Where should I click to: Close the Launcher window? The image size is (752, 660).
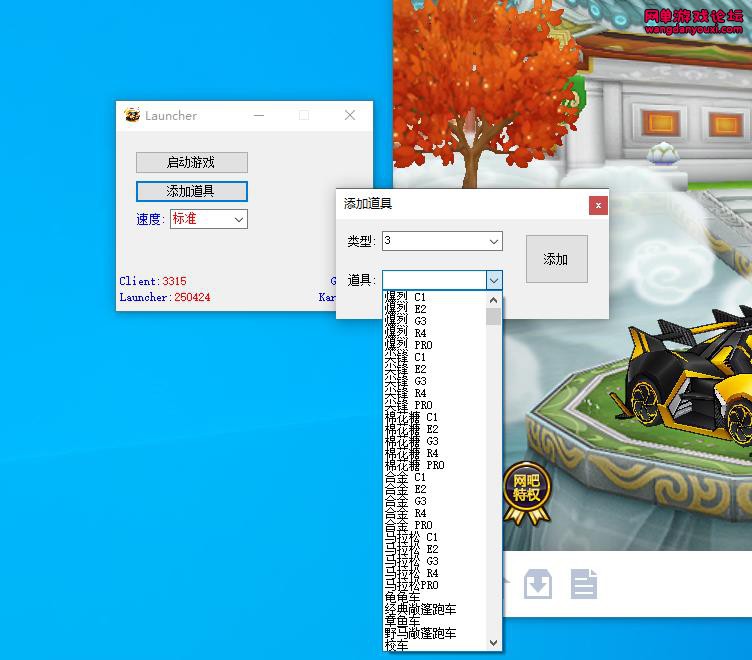click(x=350, y=115)
